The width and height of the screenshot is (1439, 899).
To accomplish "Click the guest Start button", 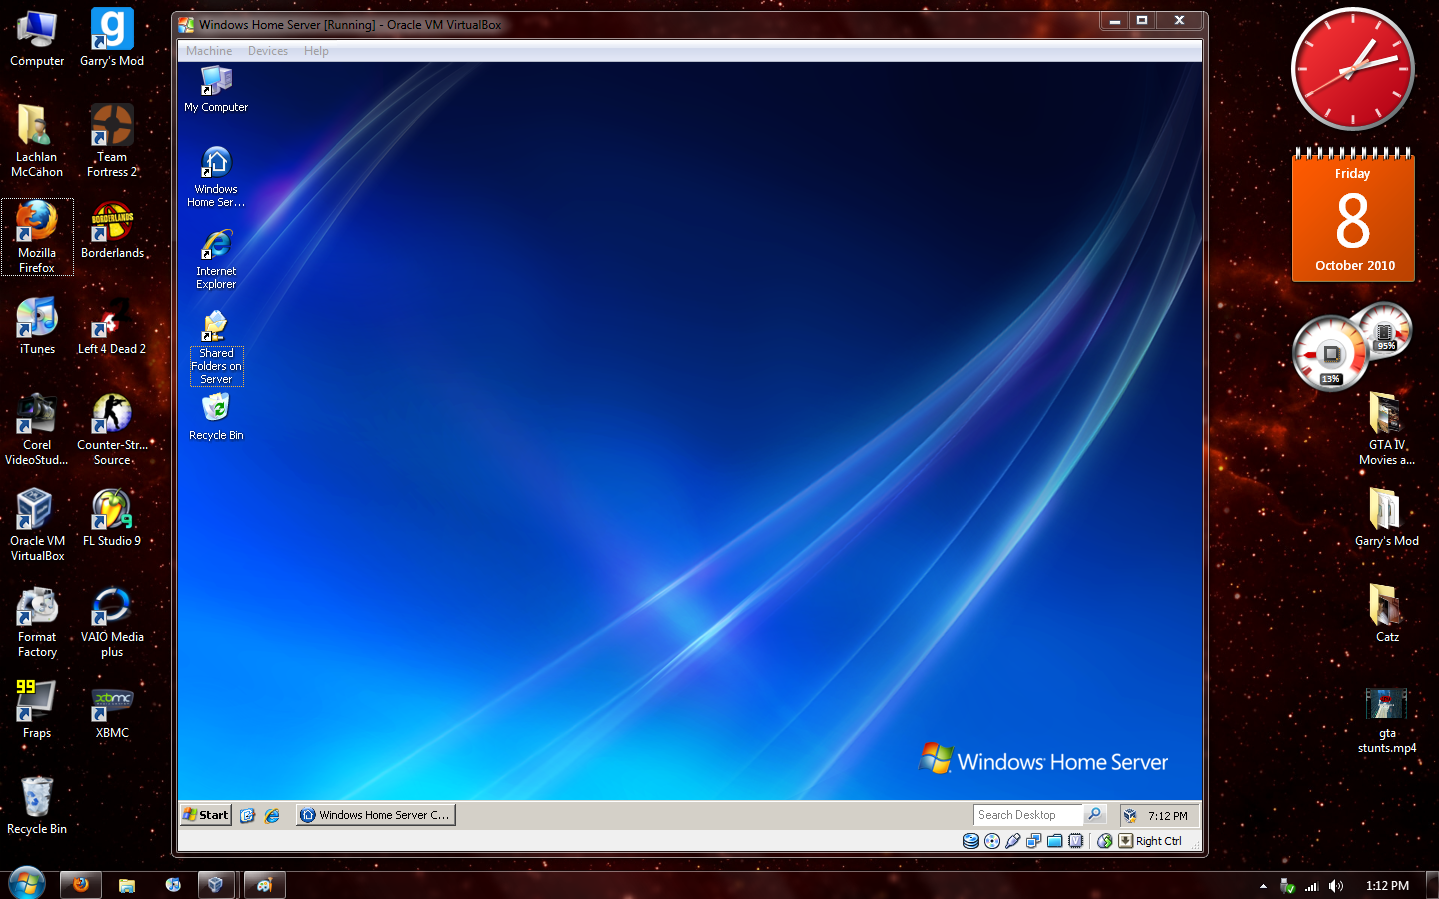I will [204, 814].
